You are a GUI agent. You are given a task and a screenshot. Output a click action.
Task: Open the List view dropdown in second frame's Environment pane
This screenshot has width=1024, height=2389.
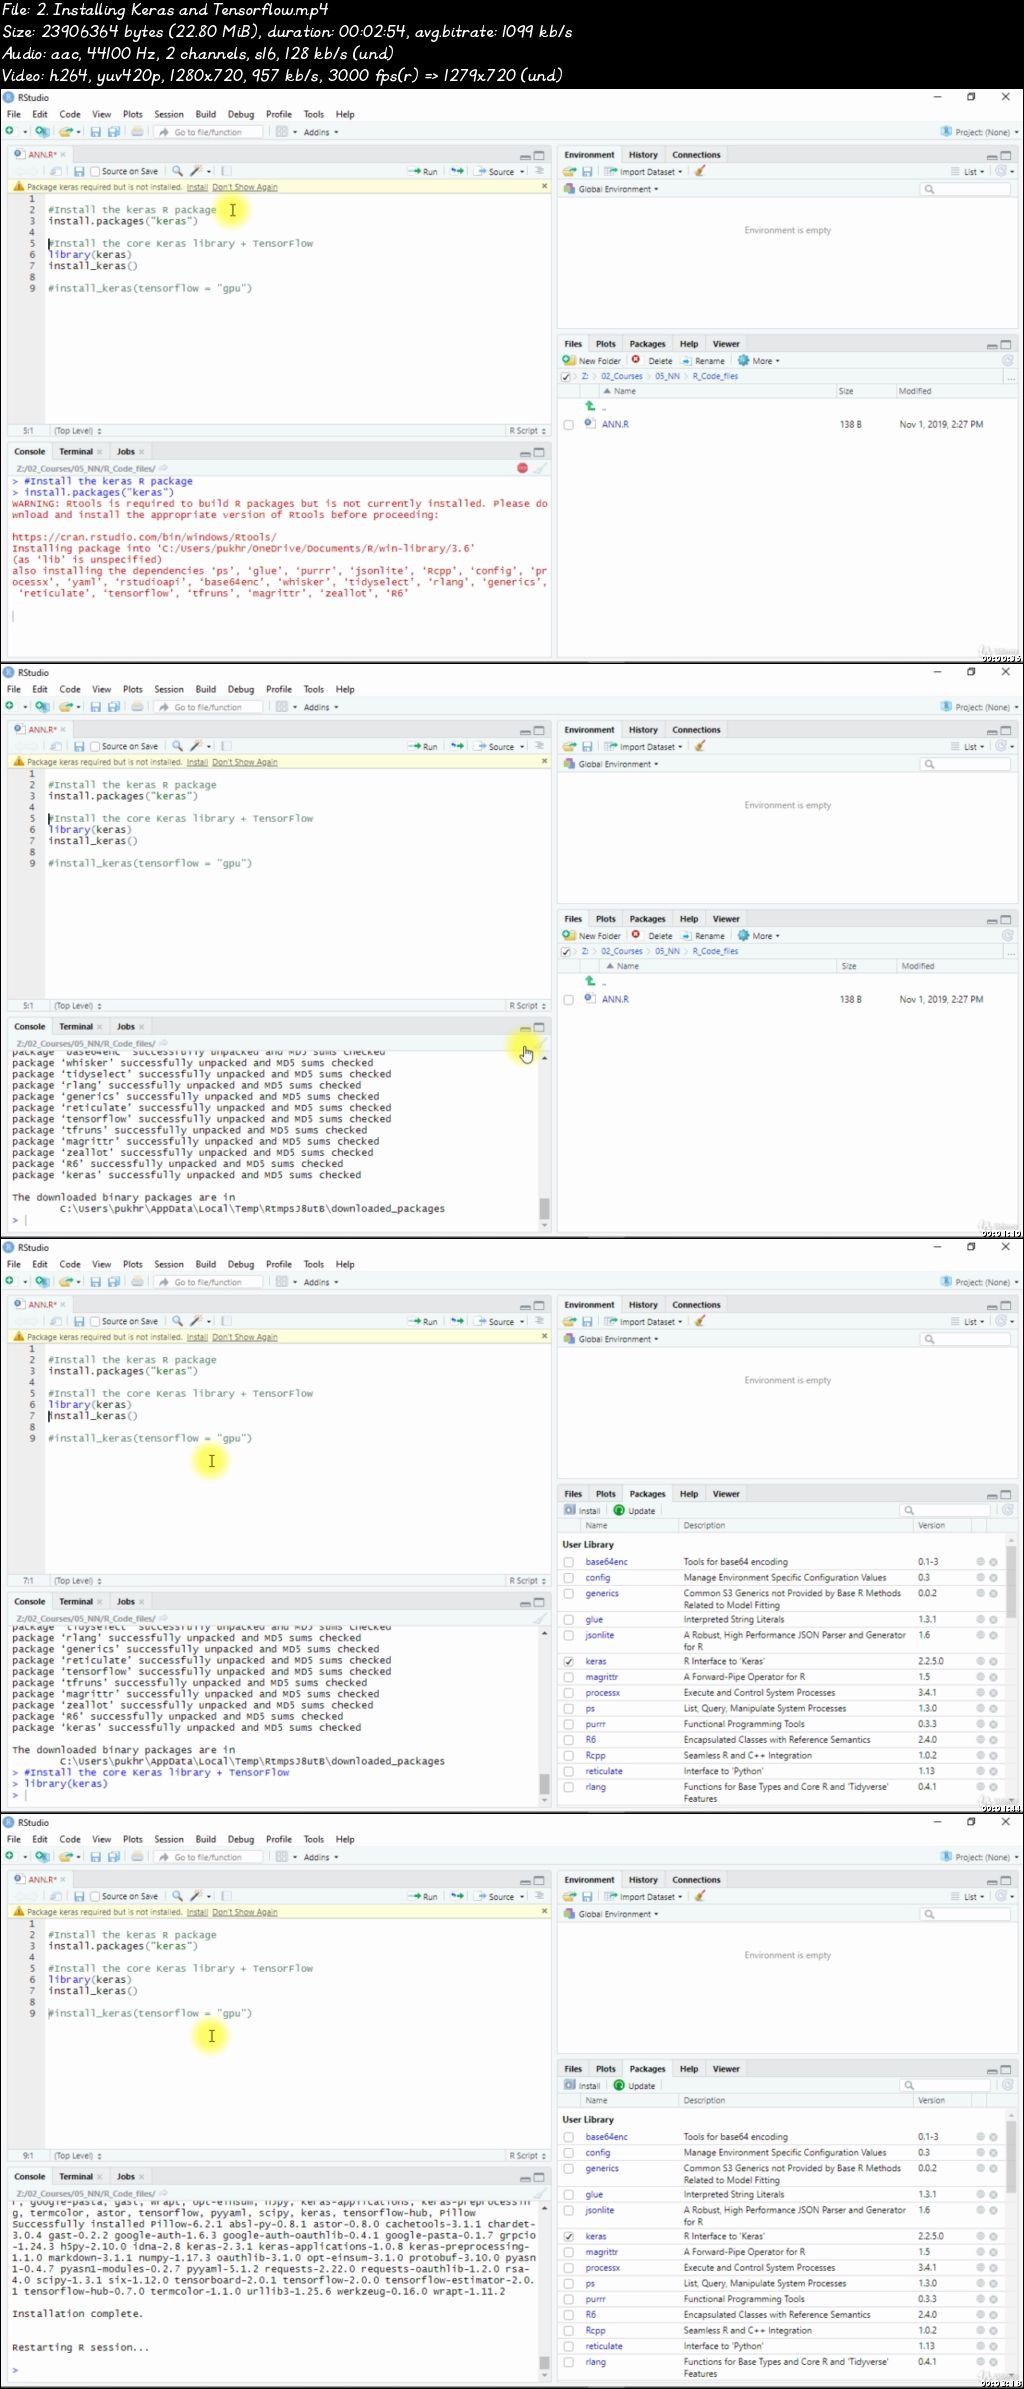pos(968,746)
